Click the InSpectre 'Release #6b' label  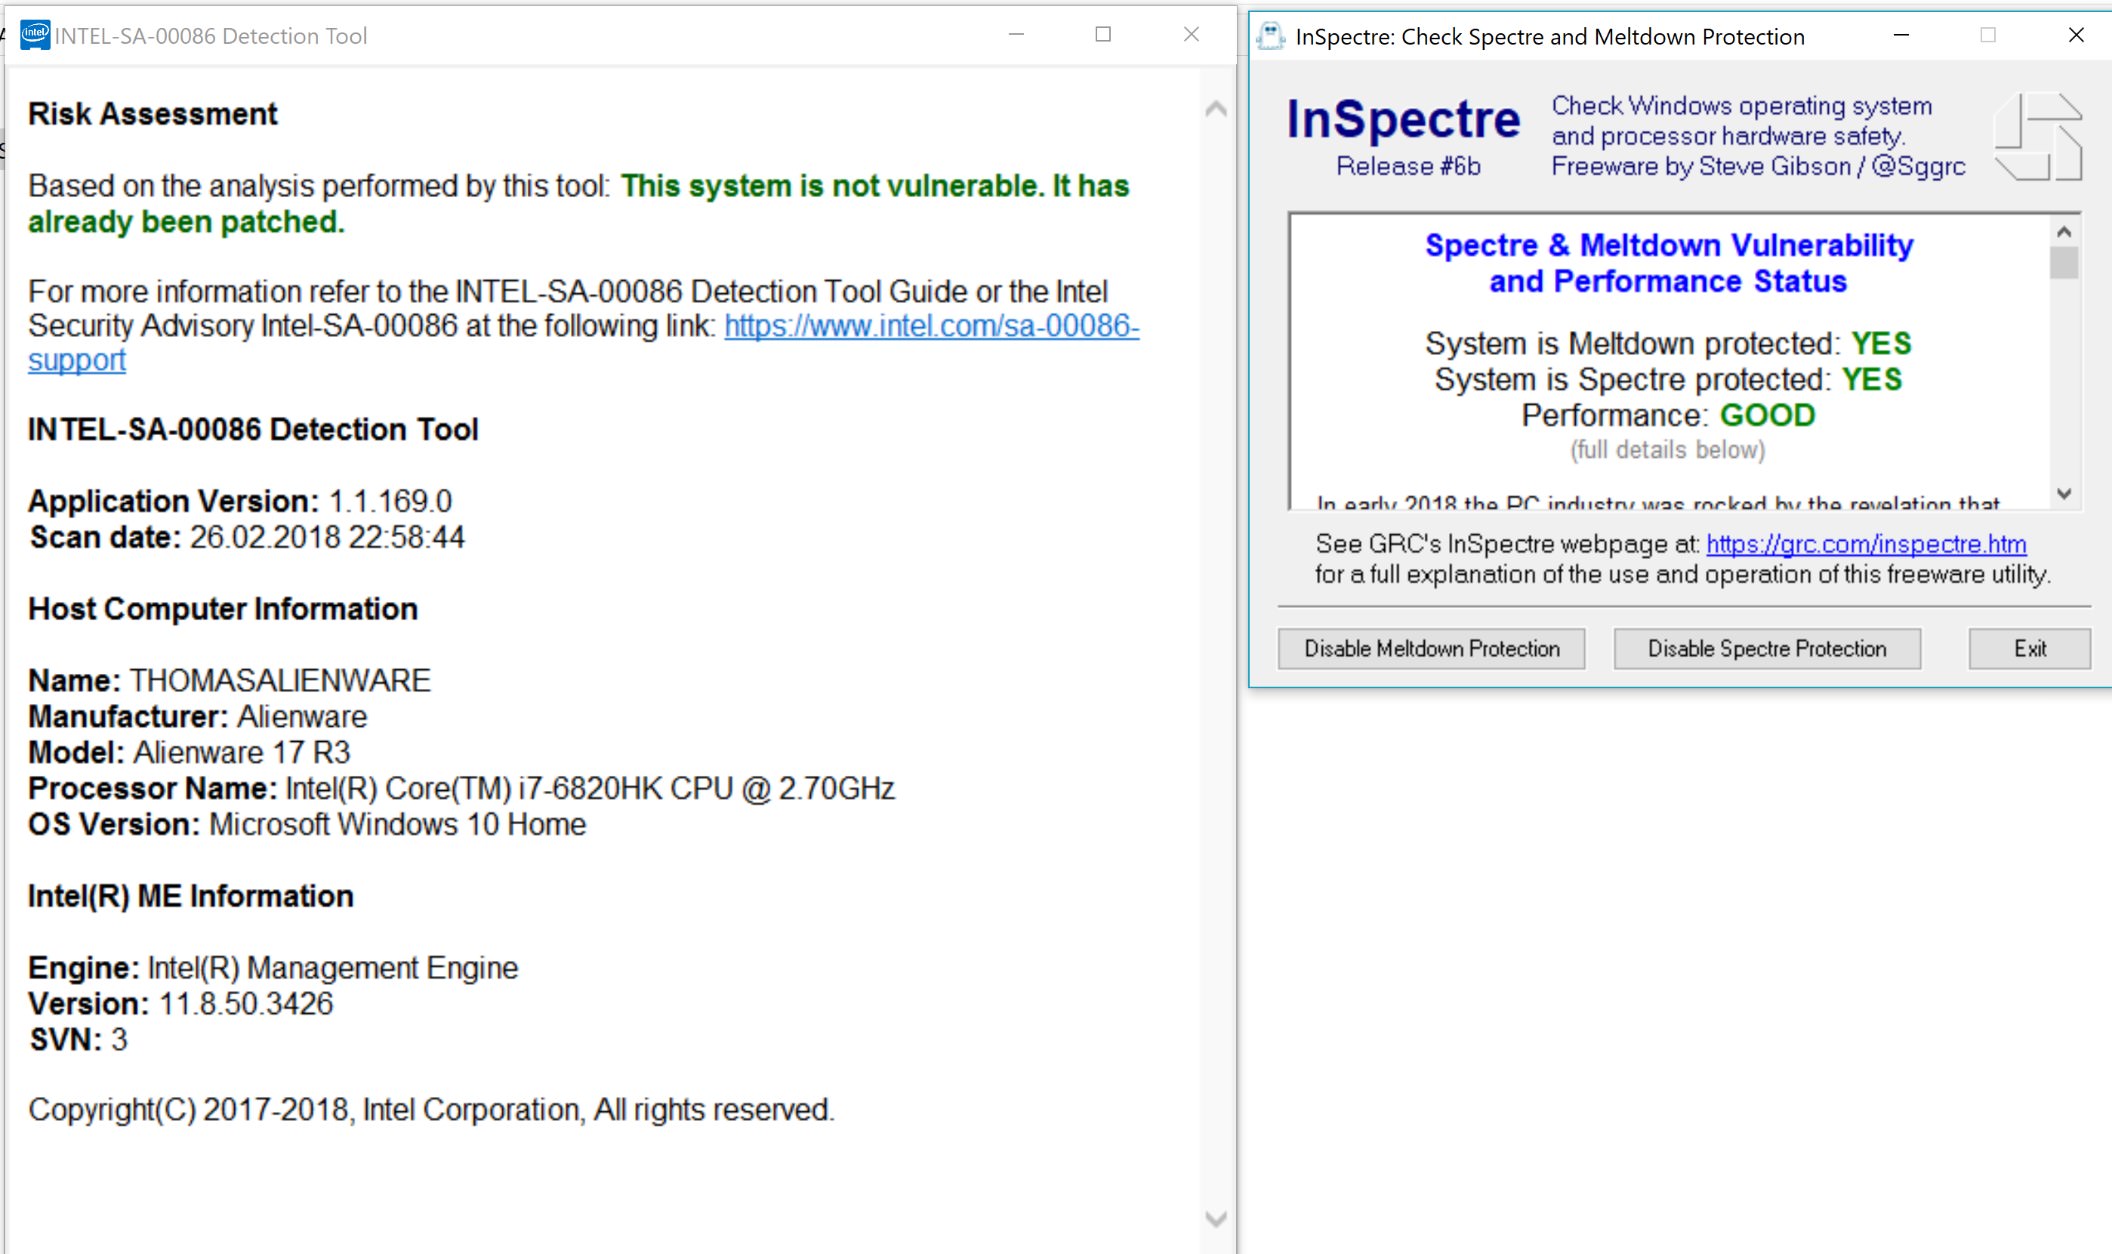[1408, 166]
